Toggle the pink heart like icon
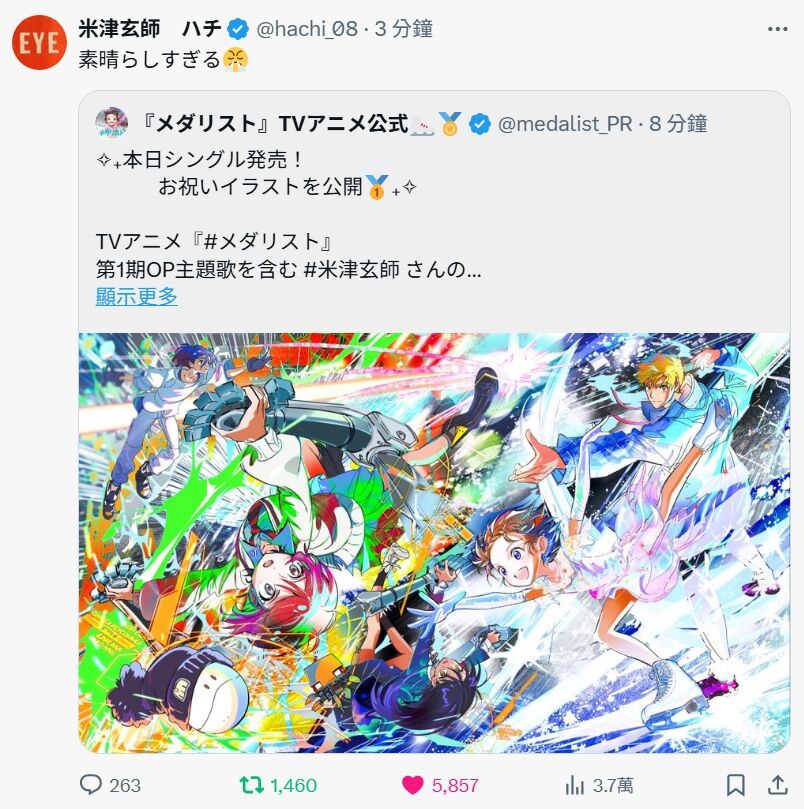Image resolution: width=804 pixels, height=809 pixels. point(413,785)
